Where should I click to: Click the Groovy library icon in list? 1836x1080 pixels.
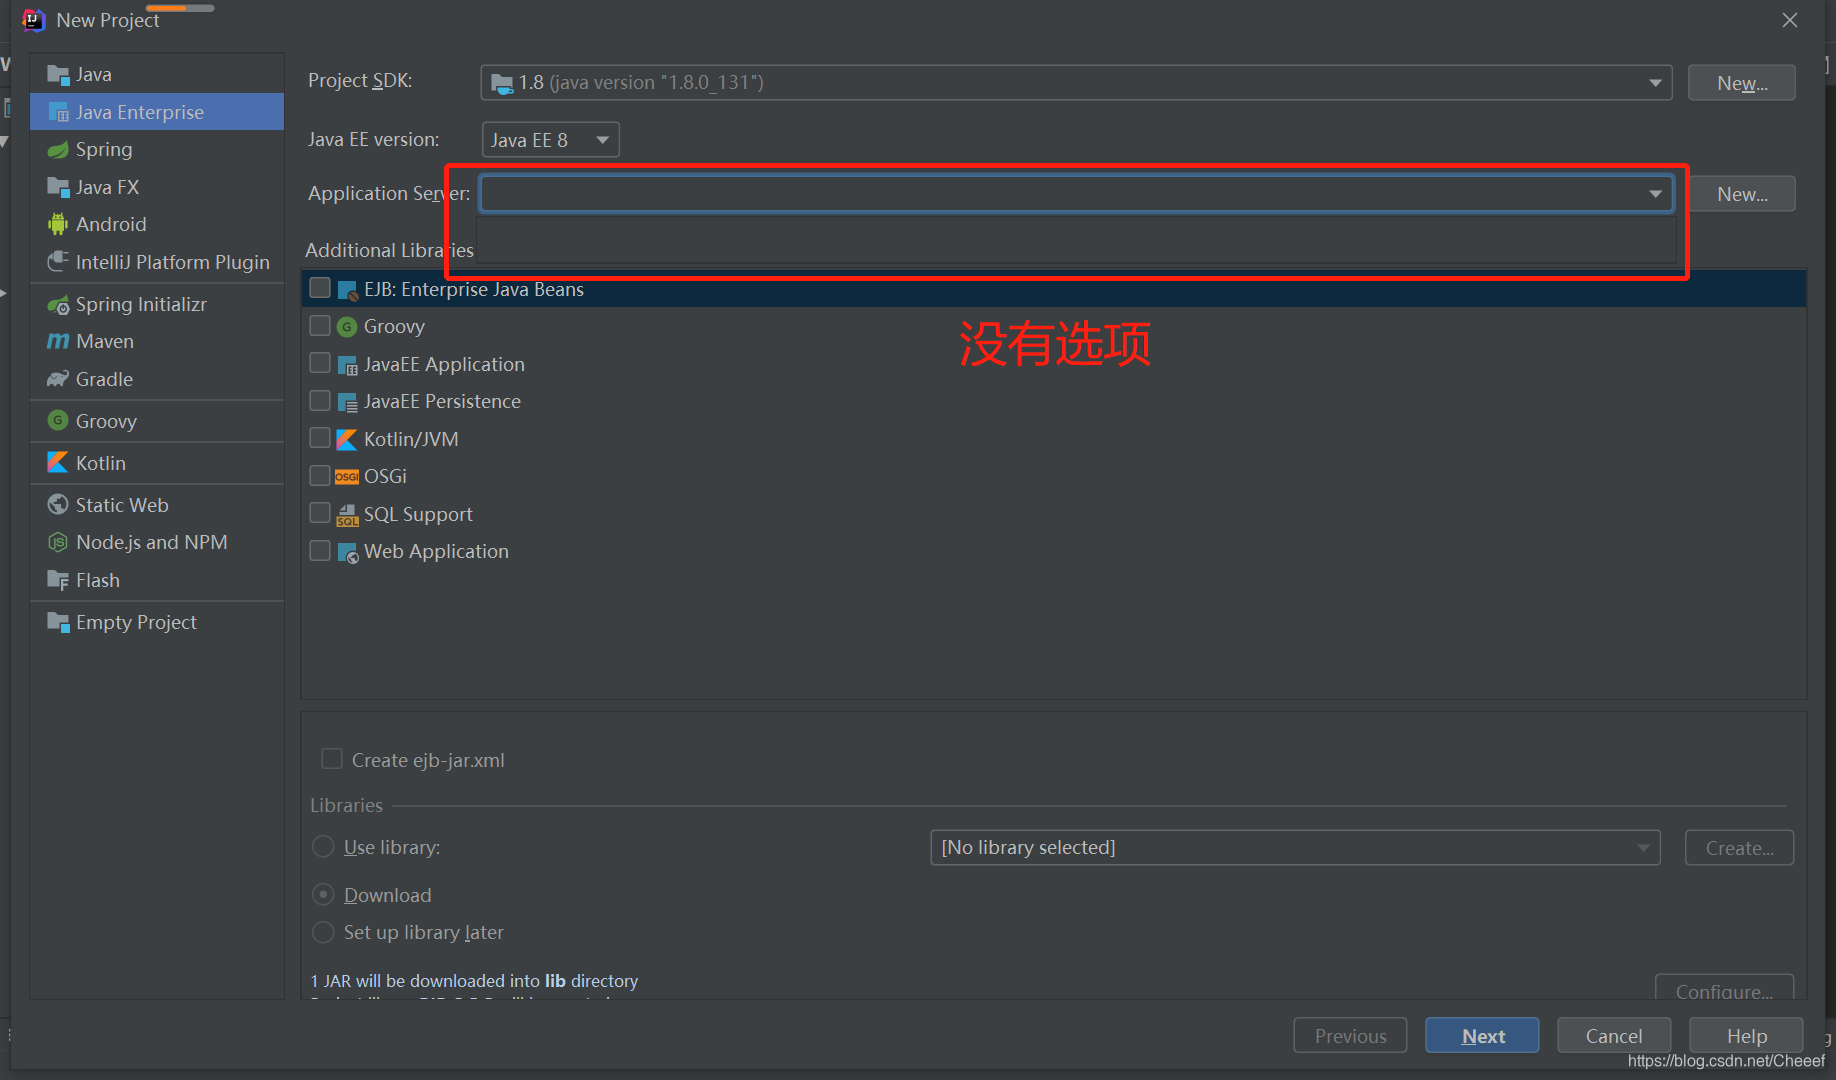[347, 327]
